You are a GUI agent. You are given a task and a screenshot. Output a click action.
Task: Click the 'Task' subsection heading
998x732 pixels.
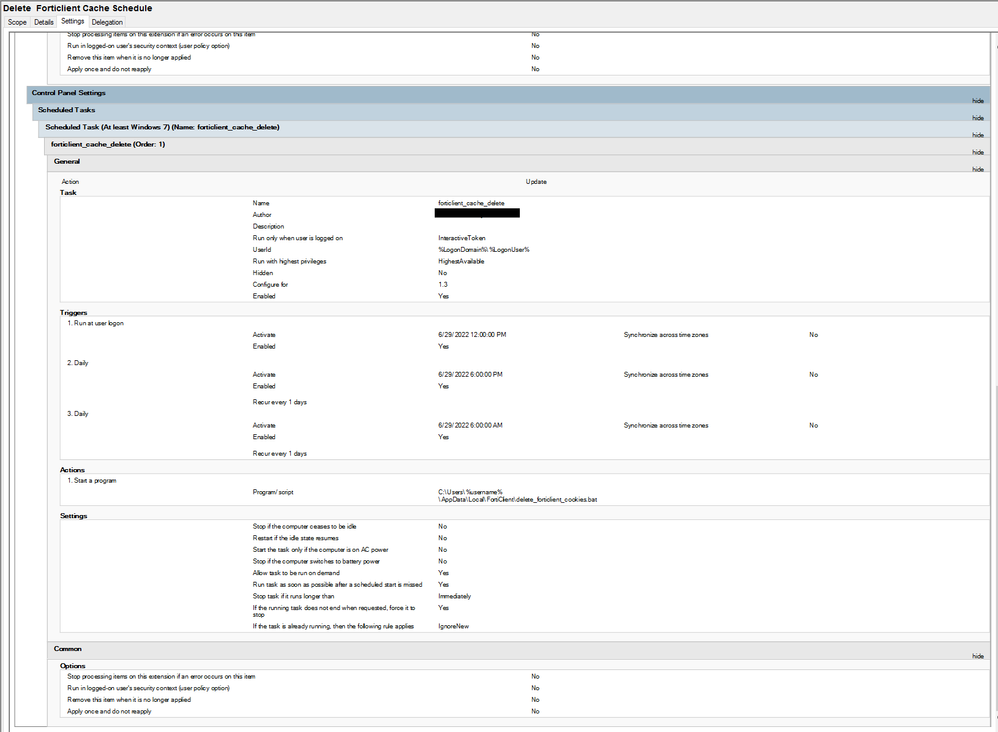[x=68, y=193]
